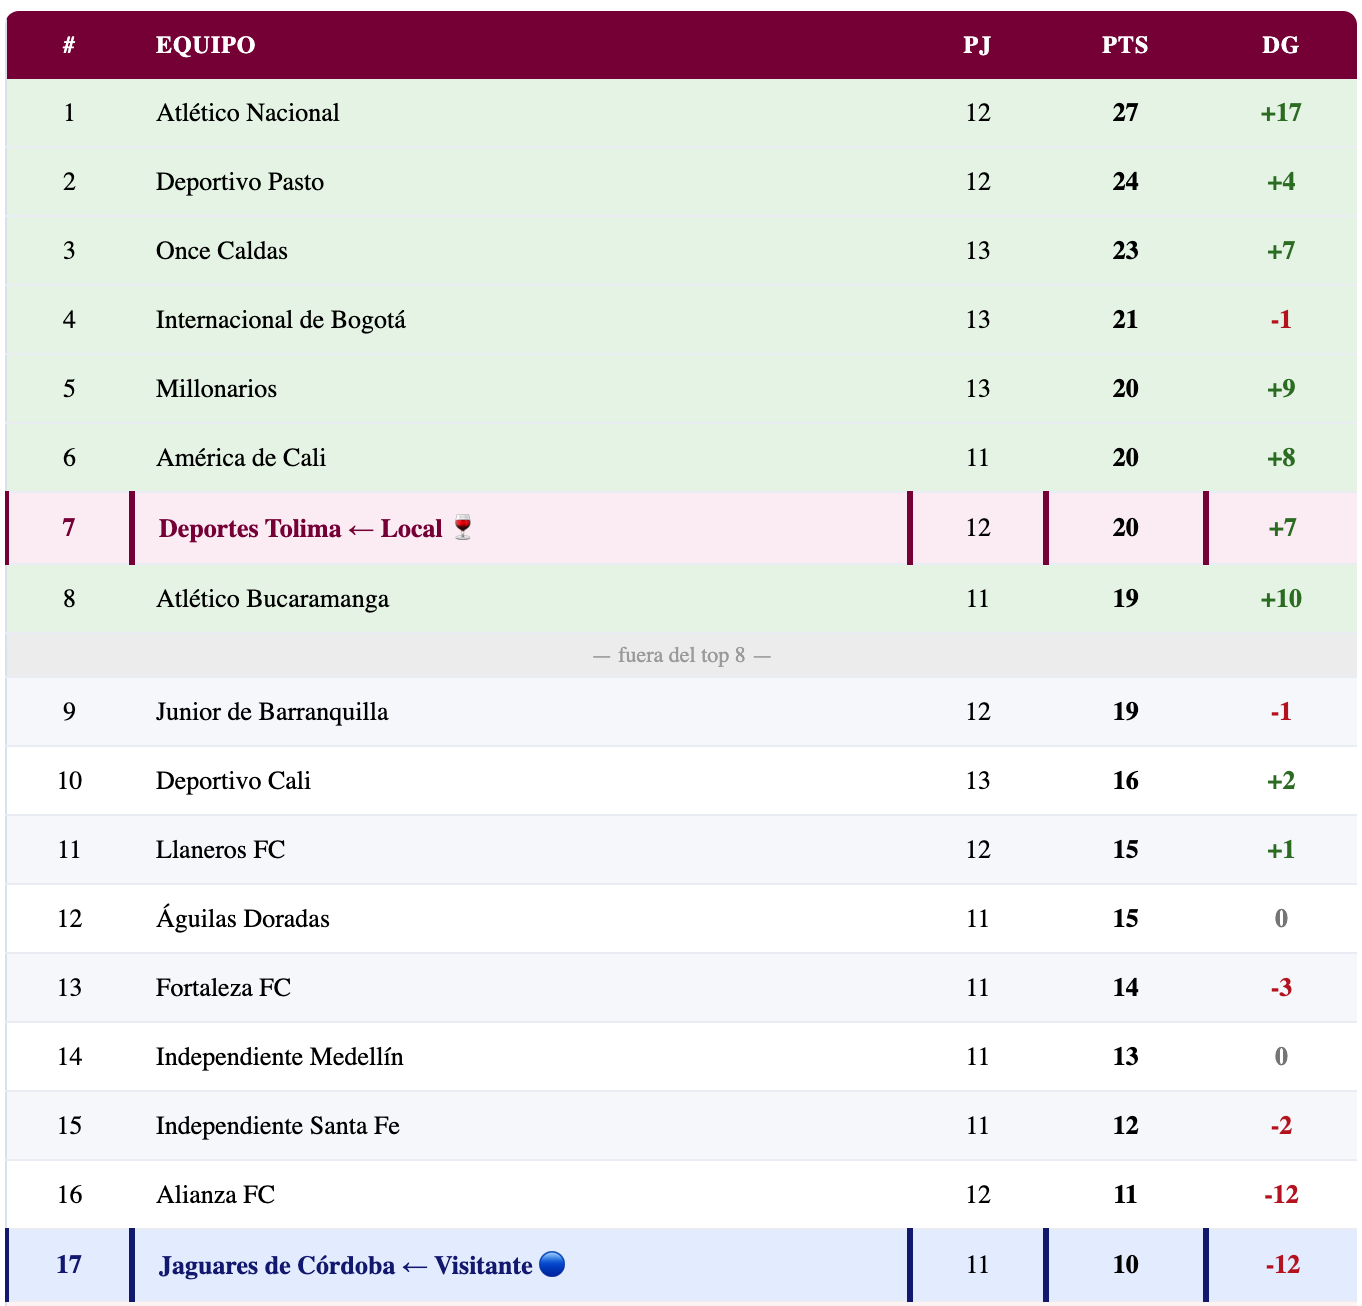This screenshot has width=1362, height=1306.
Task: Click the blue circle beside Jaguares de Córdoba
Action: 552,1265
